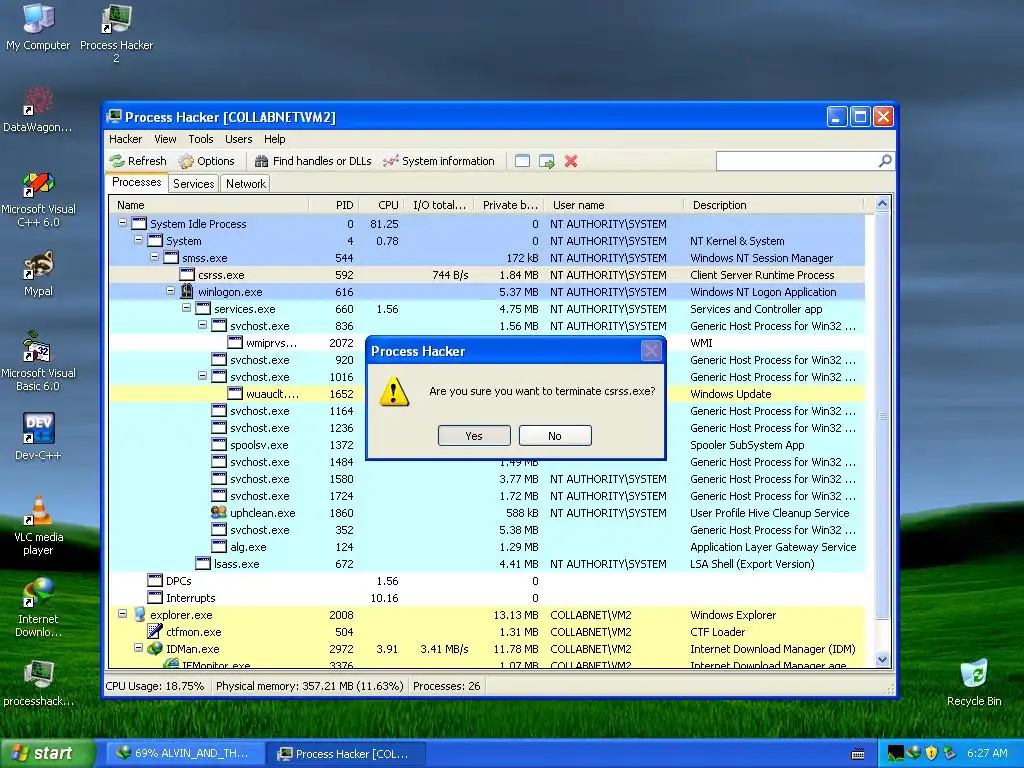Open My Computer desktop icon
This screenshot has width=1024, height=768.
[x=38, y=27]
